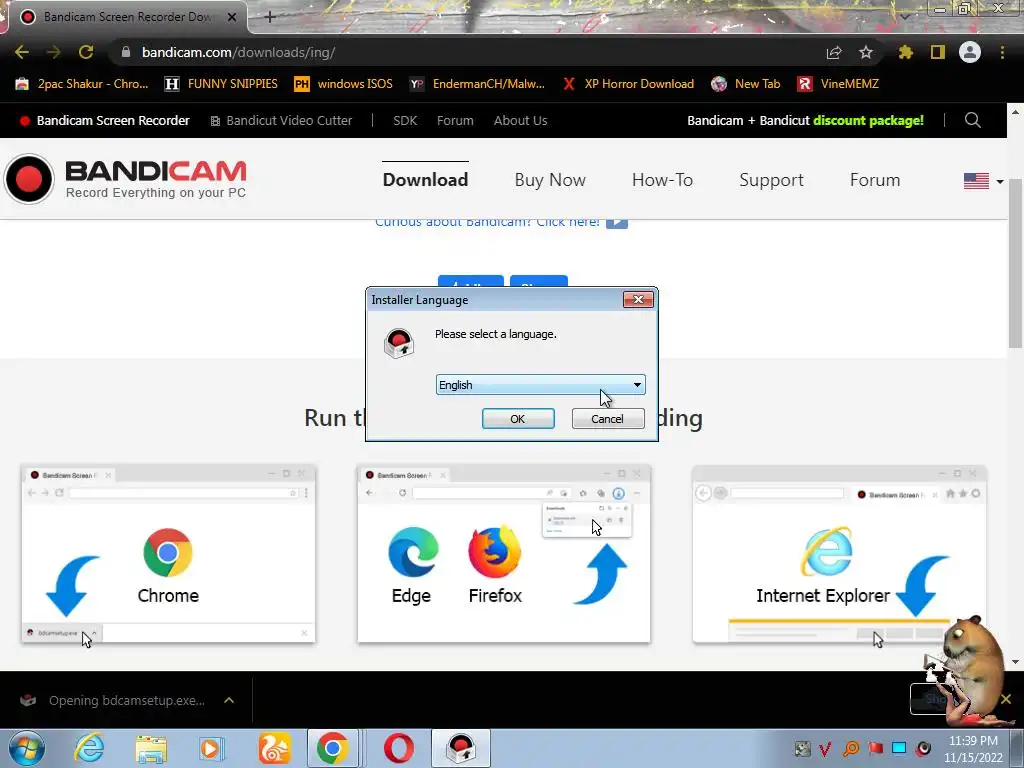The image size is (1024, 768).
Task: Close the Chrome downloads bar
Action: [1006, 699]
